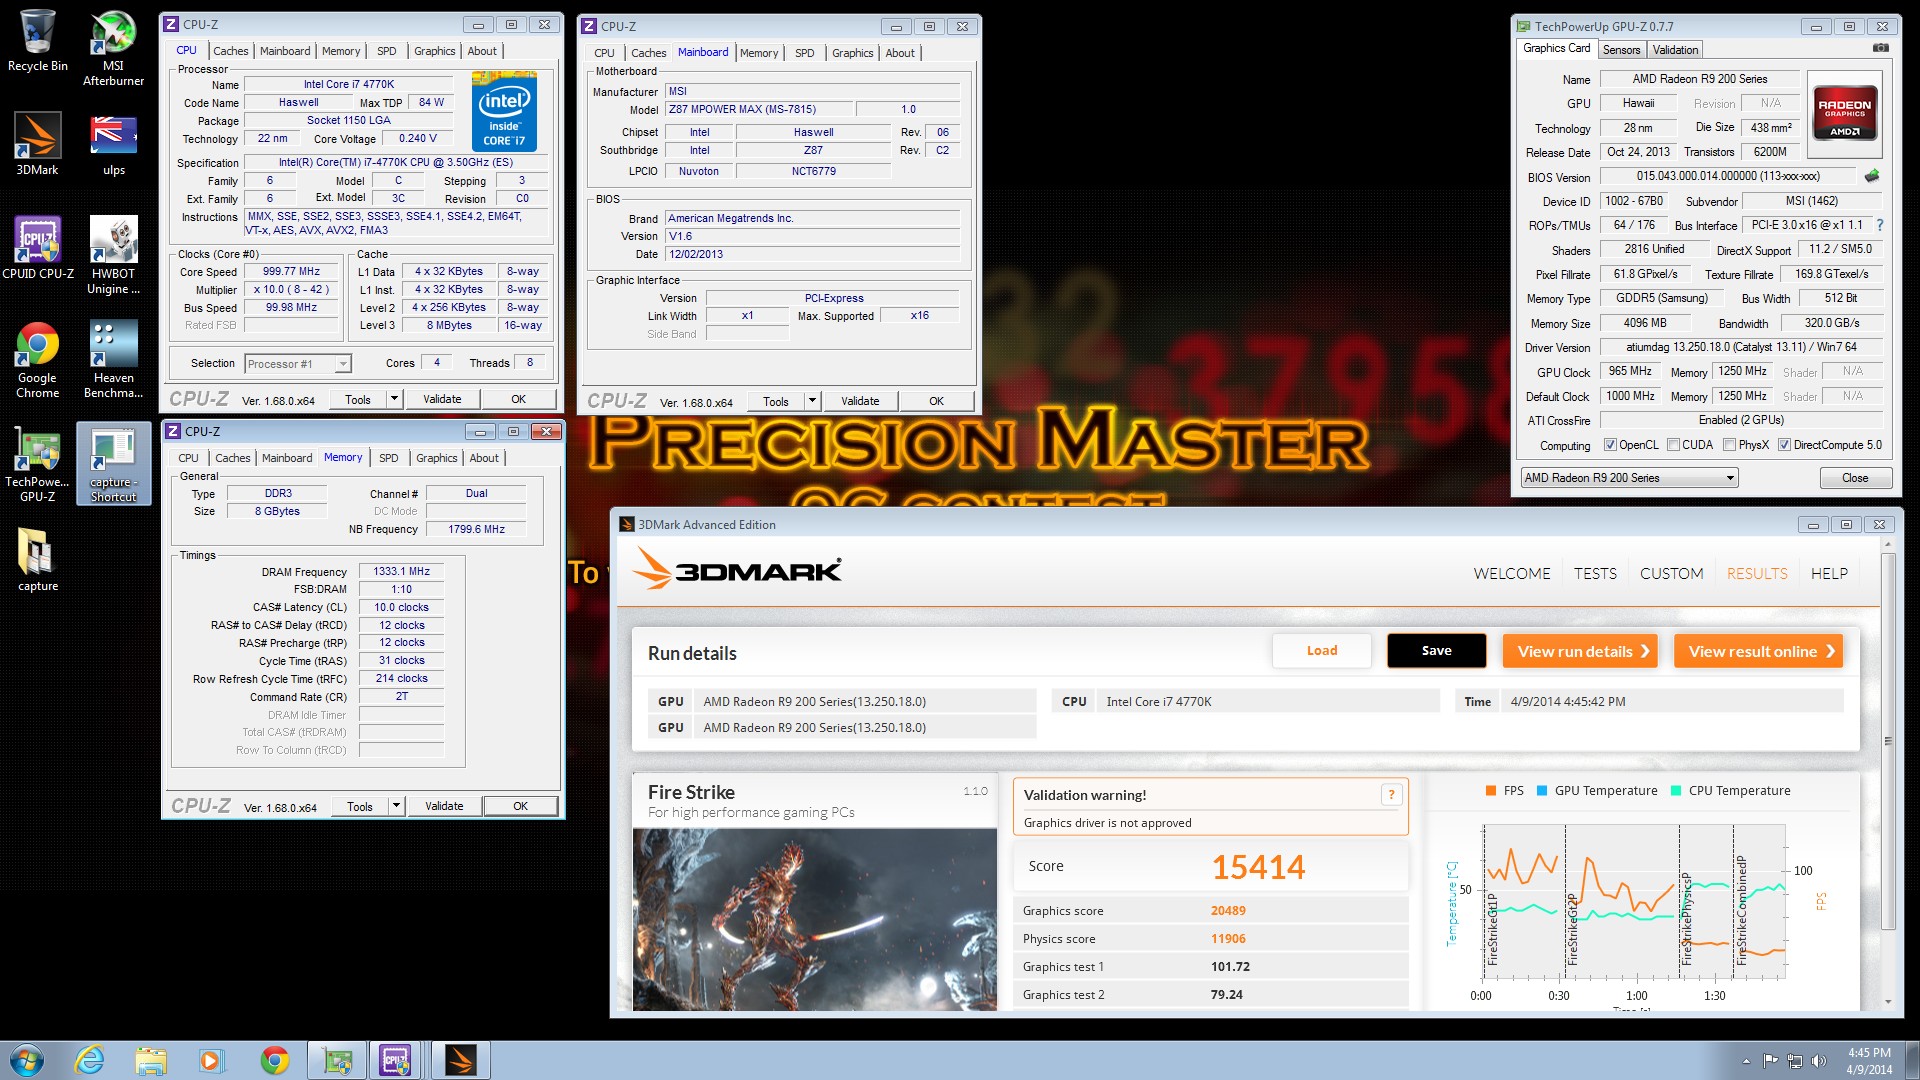Click the GPU-Z BIOS save chip icon
The image size is (1920, 1080).
pos(1872,176)
